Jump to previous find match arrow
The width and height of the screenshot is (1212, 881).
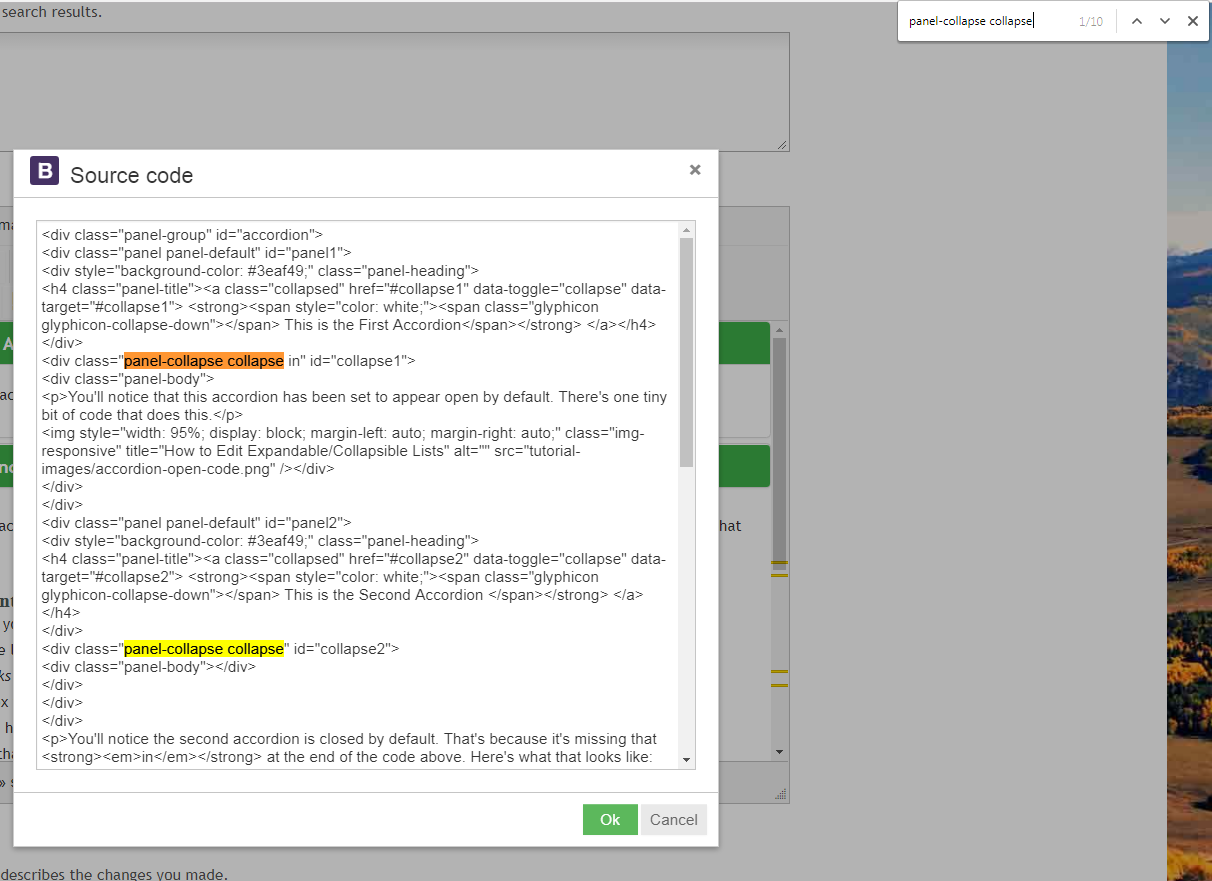click(1136, 21)
